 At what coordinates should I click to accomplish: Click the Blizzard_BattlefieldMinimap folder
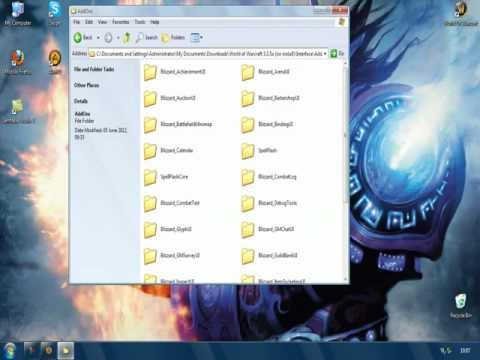[x=178, y=124]
